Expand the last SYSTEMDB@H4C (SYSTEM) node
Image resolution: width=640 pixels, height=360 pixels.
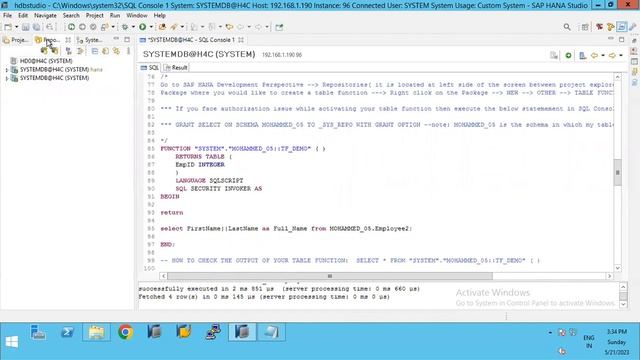(7, 78)
